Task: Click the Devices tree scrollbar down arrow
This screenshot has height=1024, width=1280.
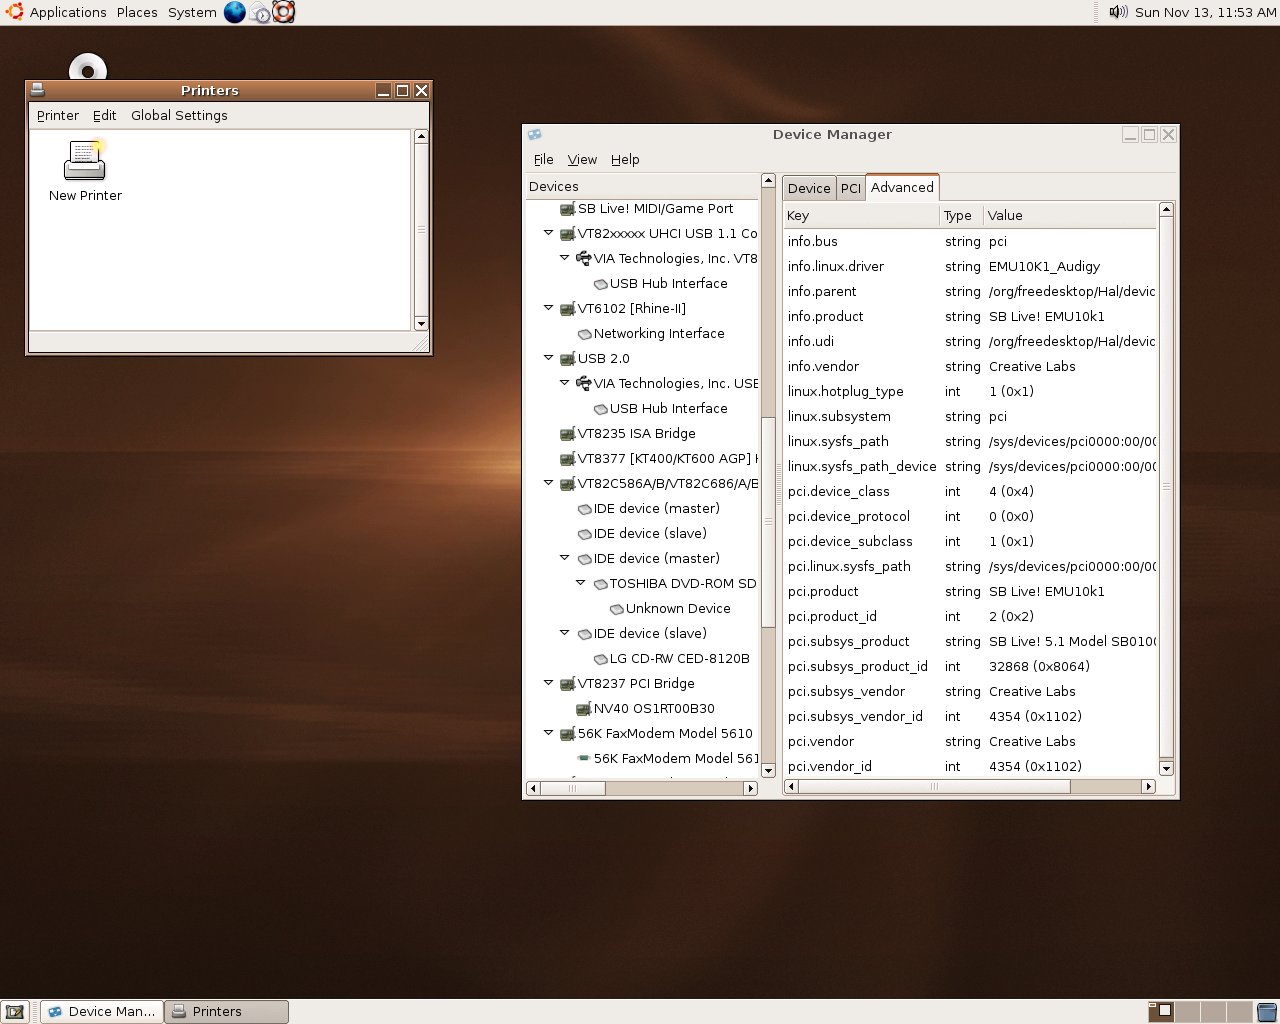Action: click(768, 770)
